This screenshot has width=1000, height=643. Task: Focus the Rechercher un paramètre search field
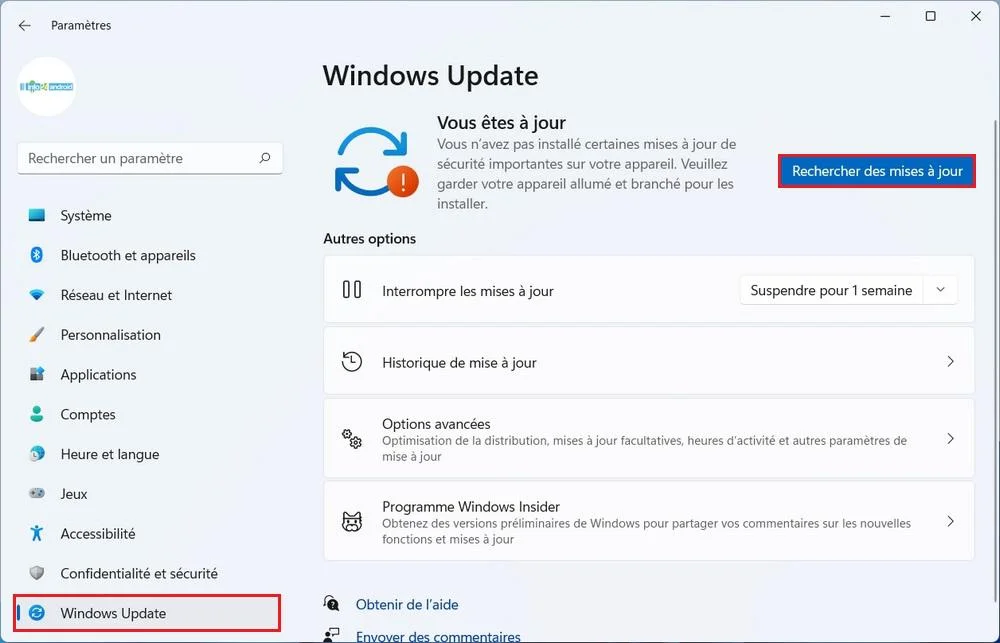[x=150, y=158]
